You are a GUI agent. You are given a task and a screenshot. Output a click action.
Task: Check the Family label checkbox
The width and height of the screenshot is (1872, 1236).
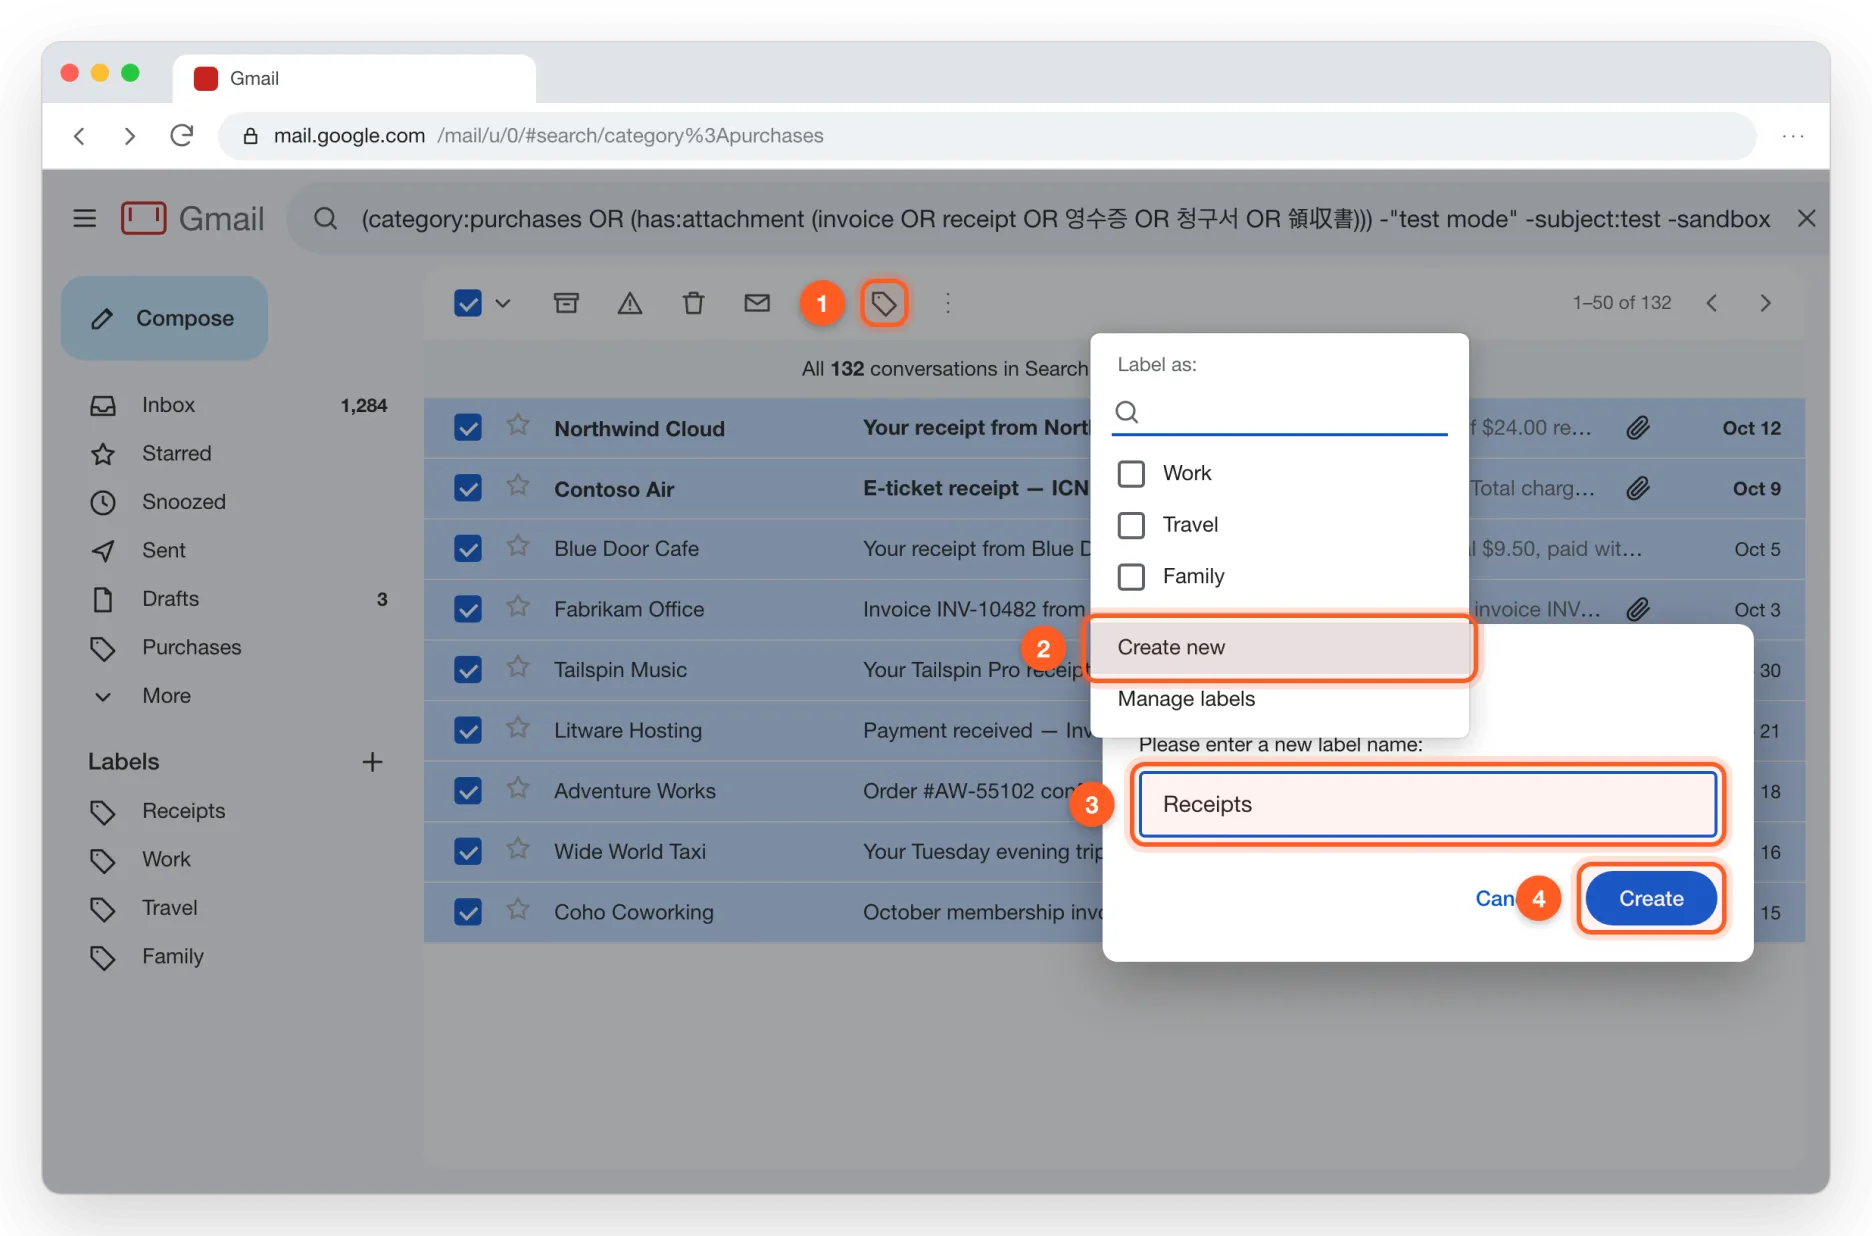coord(1131,577)
